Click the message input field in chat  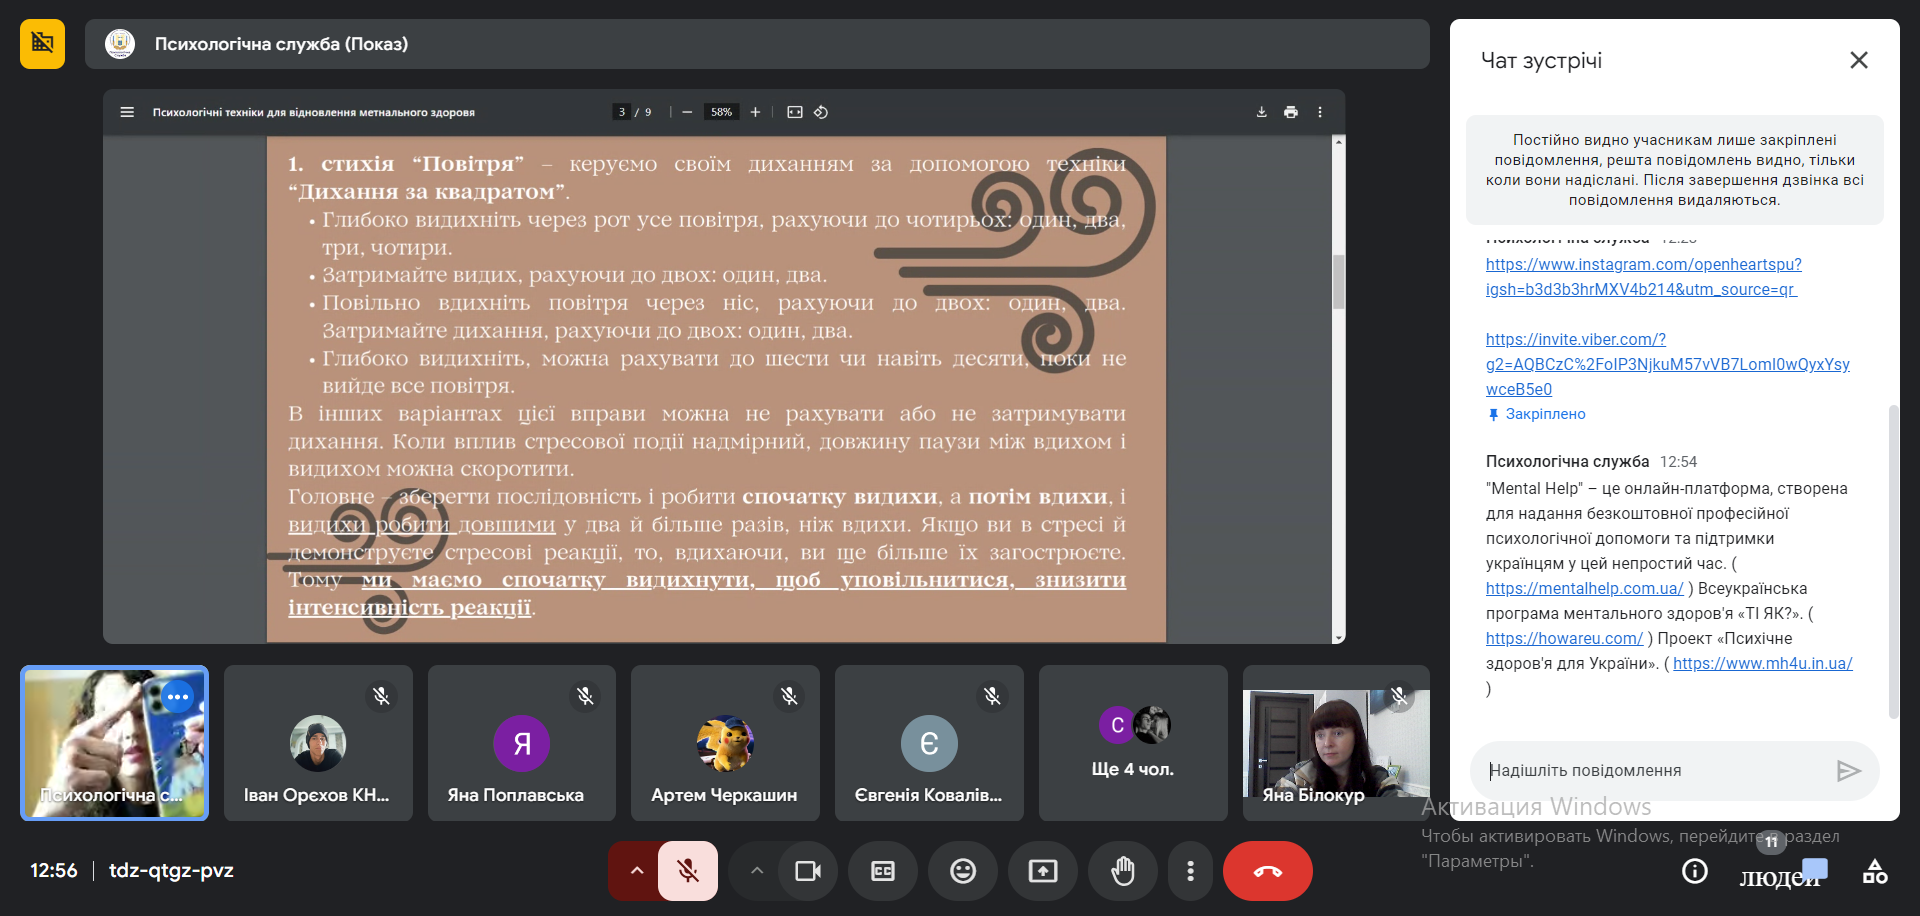tap(1650, 770)
